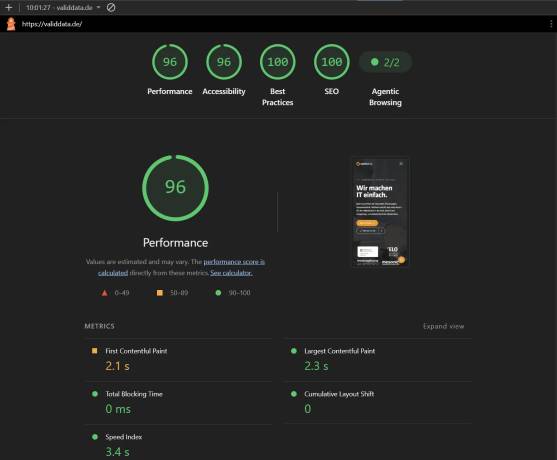Click green dot beside Speed Index
The image size is (557, 460).
click(95, 437)
